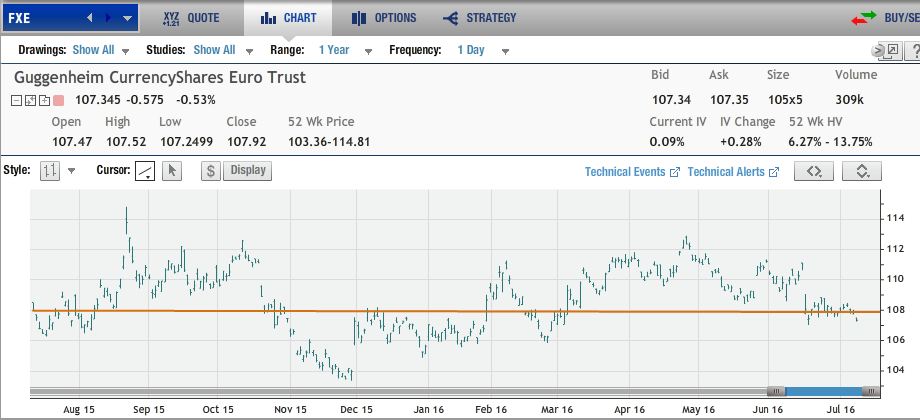The width and height of the screenshot is (920, 420).
Task: Click the Jul 16 date axis label
Action: (x=841, y=409)
